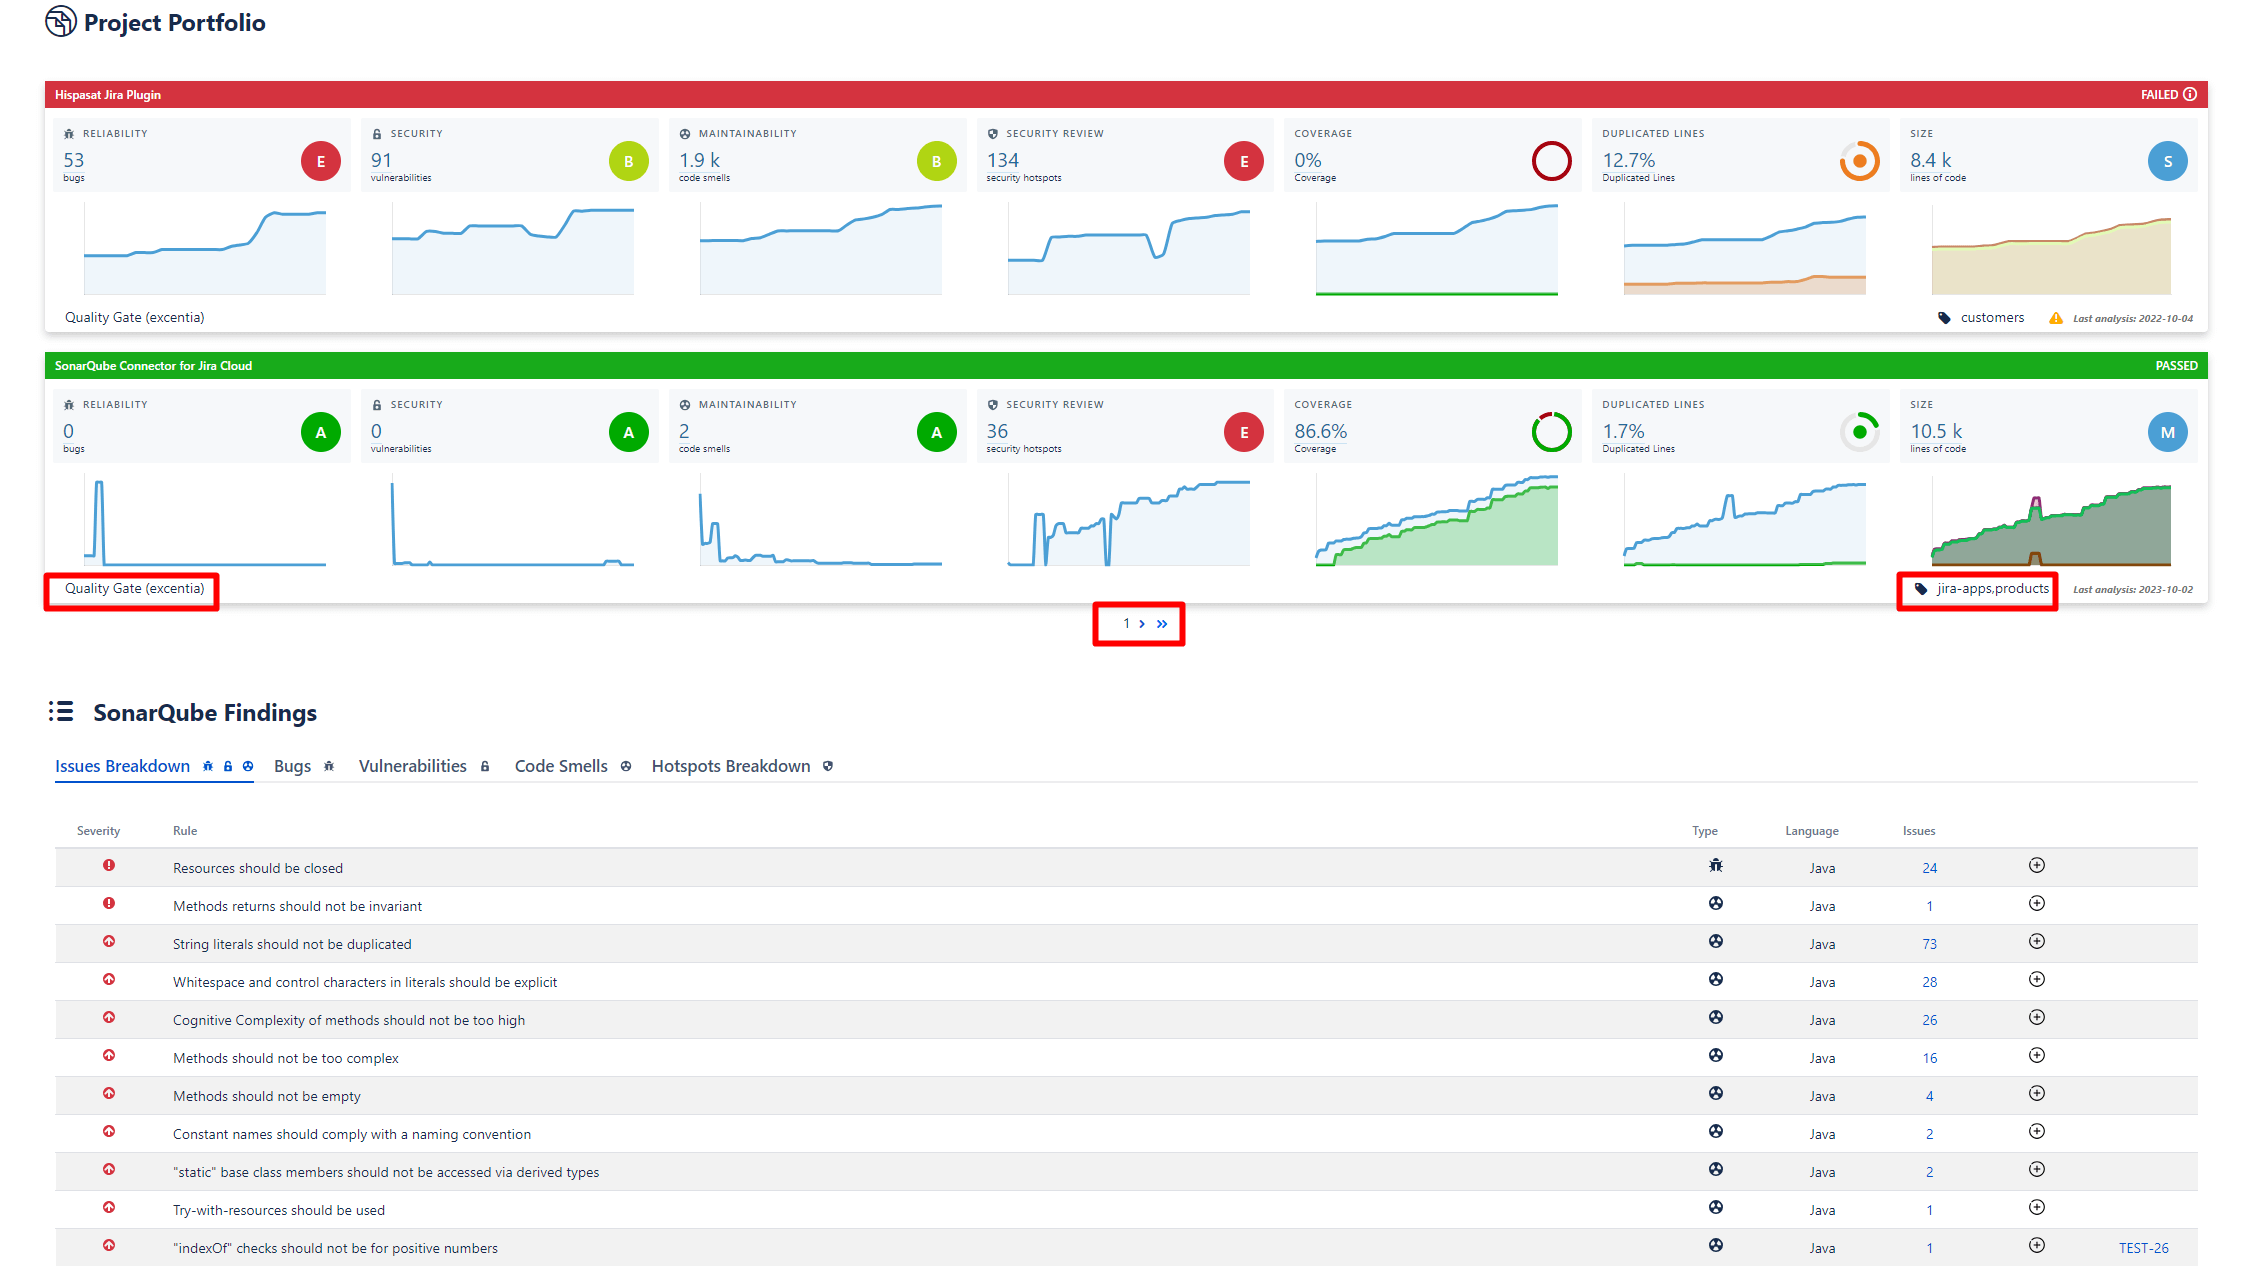Screen dimensions: 2243x1266
Task: Open SonarQube Connector for Jira Cloud title
Action: click(x=153, y=366)
